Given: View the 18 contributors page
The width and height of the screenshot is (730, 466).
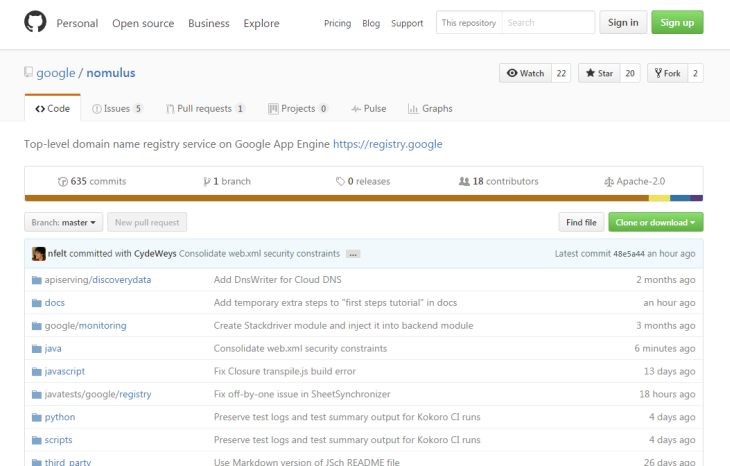Looking at the screenshot, I should click(498, 181).
